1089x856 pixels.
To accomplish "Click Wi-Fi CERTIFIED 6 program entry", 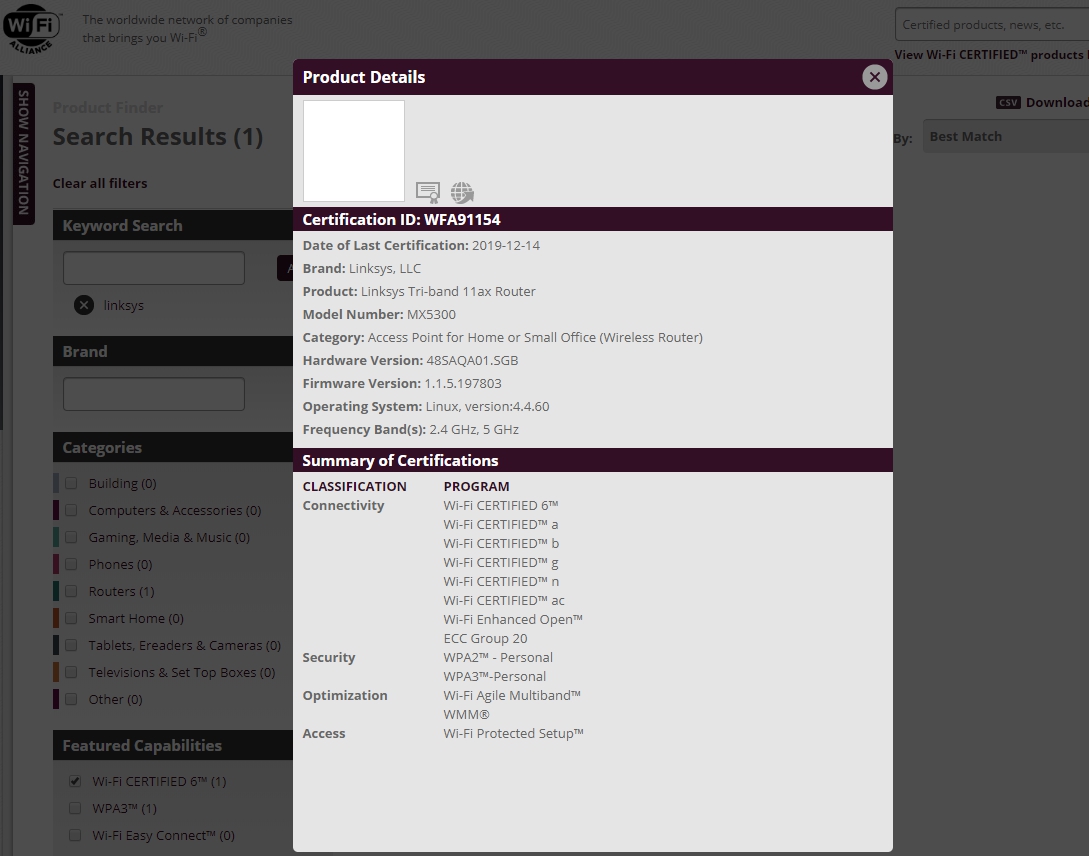I will coord(501,505).
